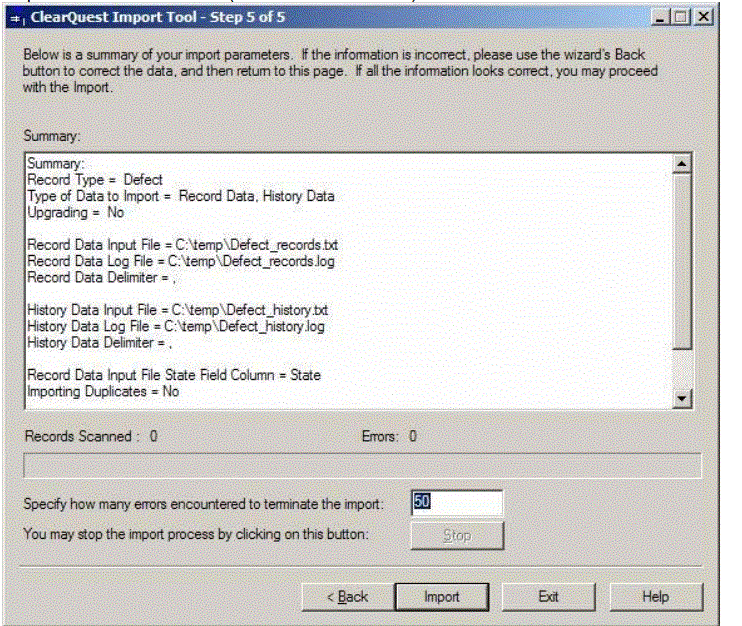Click the error limit field showing 50
The height and width of the screenshot is (626, 742).
point(456,503)
